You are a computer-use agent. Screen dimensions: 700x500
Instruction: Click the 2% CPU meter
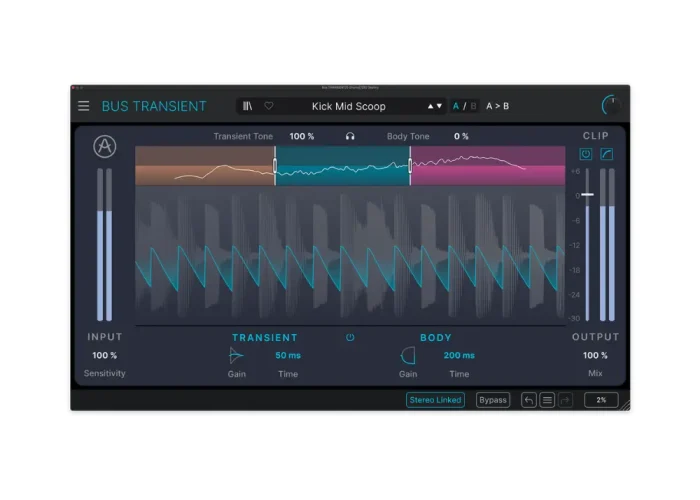coord(601,400)
